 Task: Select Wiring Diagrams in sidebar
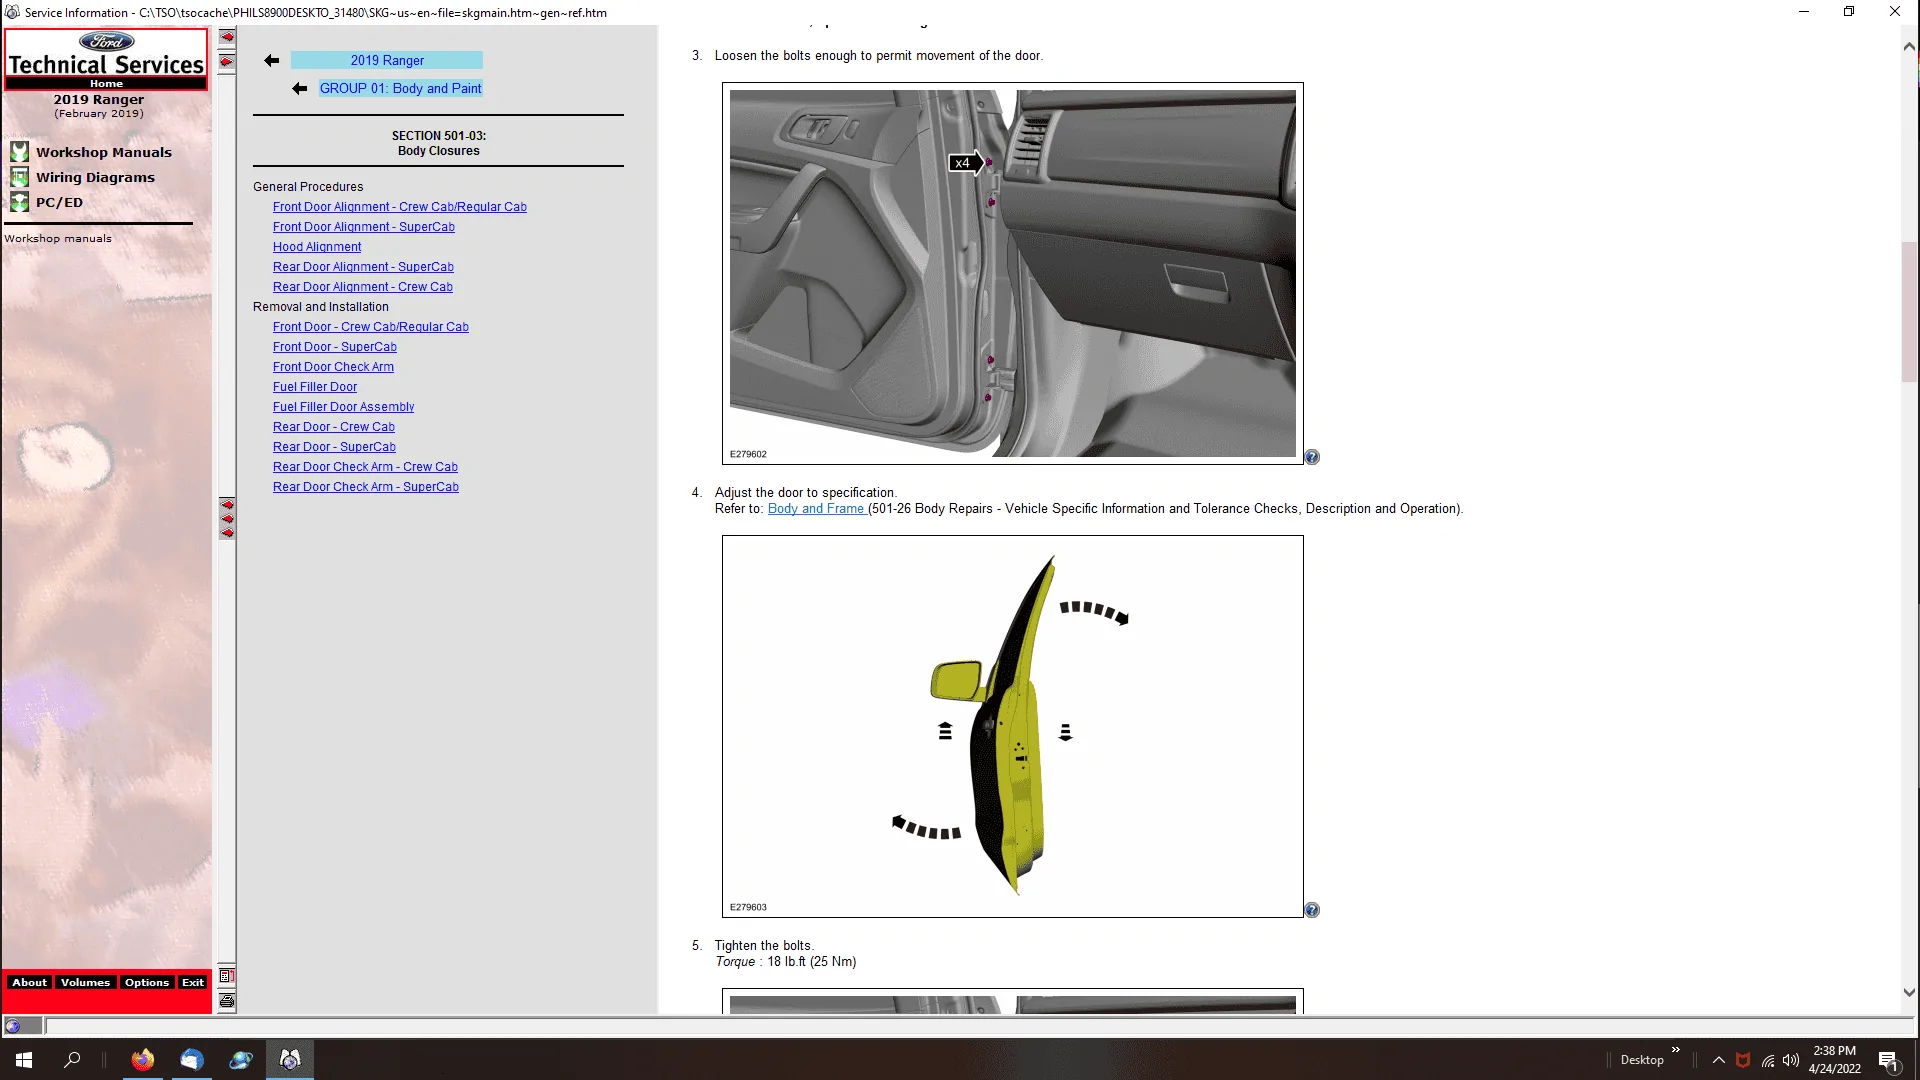(x=96, y=177)
